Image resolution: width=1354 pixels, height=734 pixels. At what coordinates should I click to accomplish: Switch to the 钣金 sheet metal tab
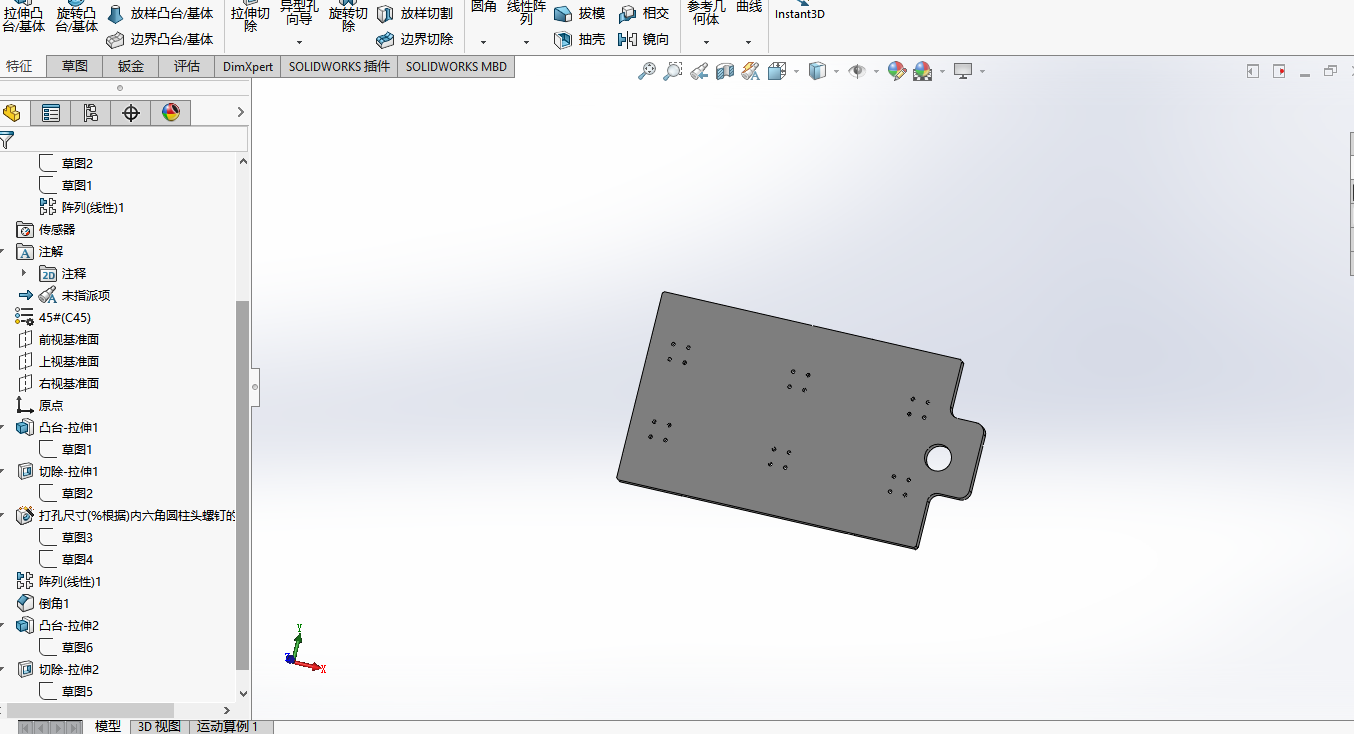click(131, 66)
